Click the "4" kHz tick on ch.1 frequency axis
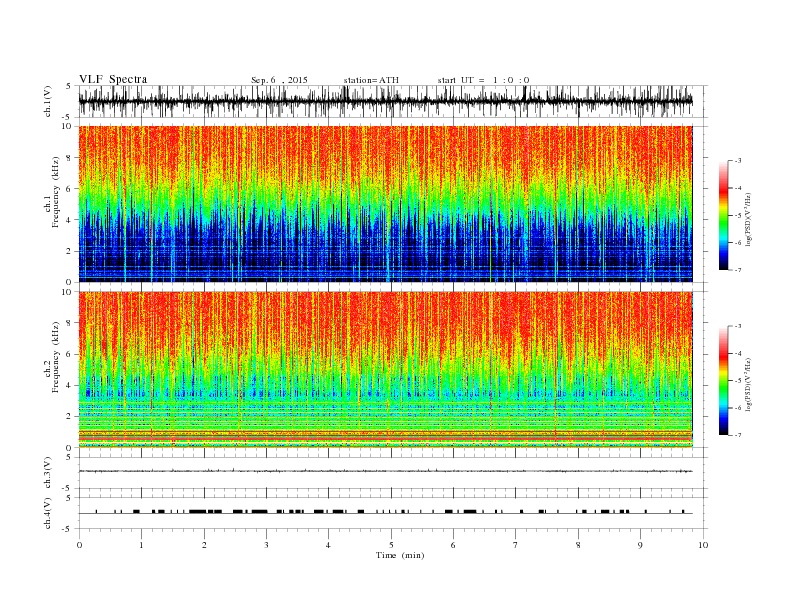The width and height of the screenshot is (792, 612). (68, 220)
